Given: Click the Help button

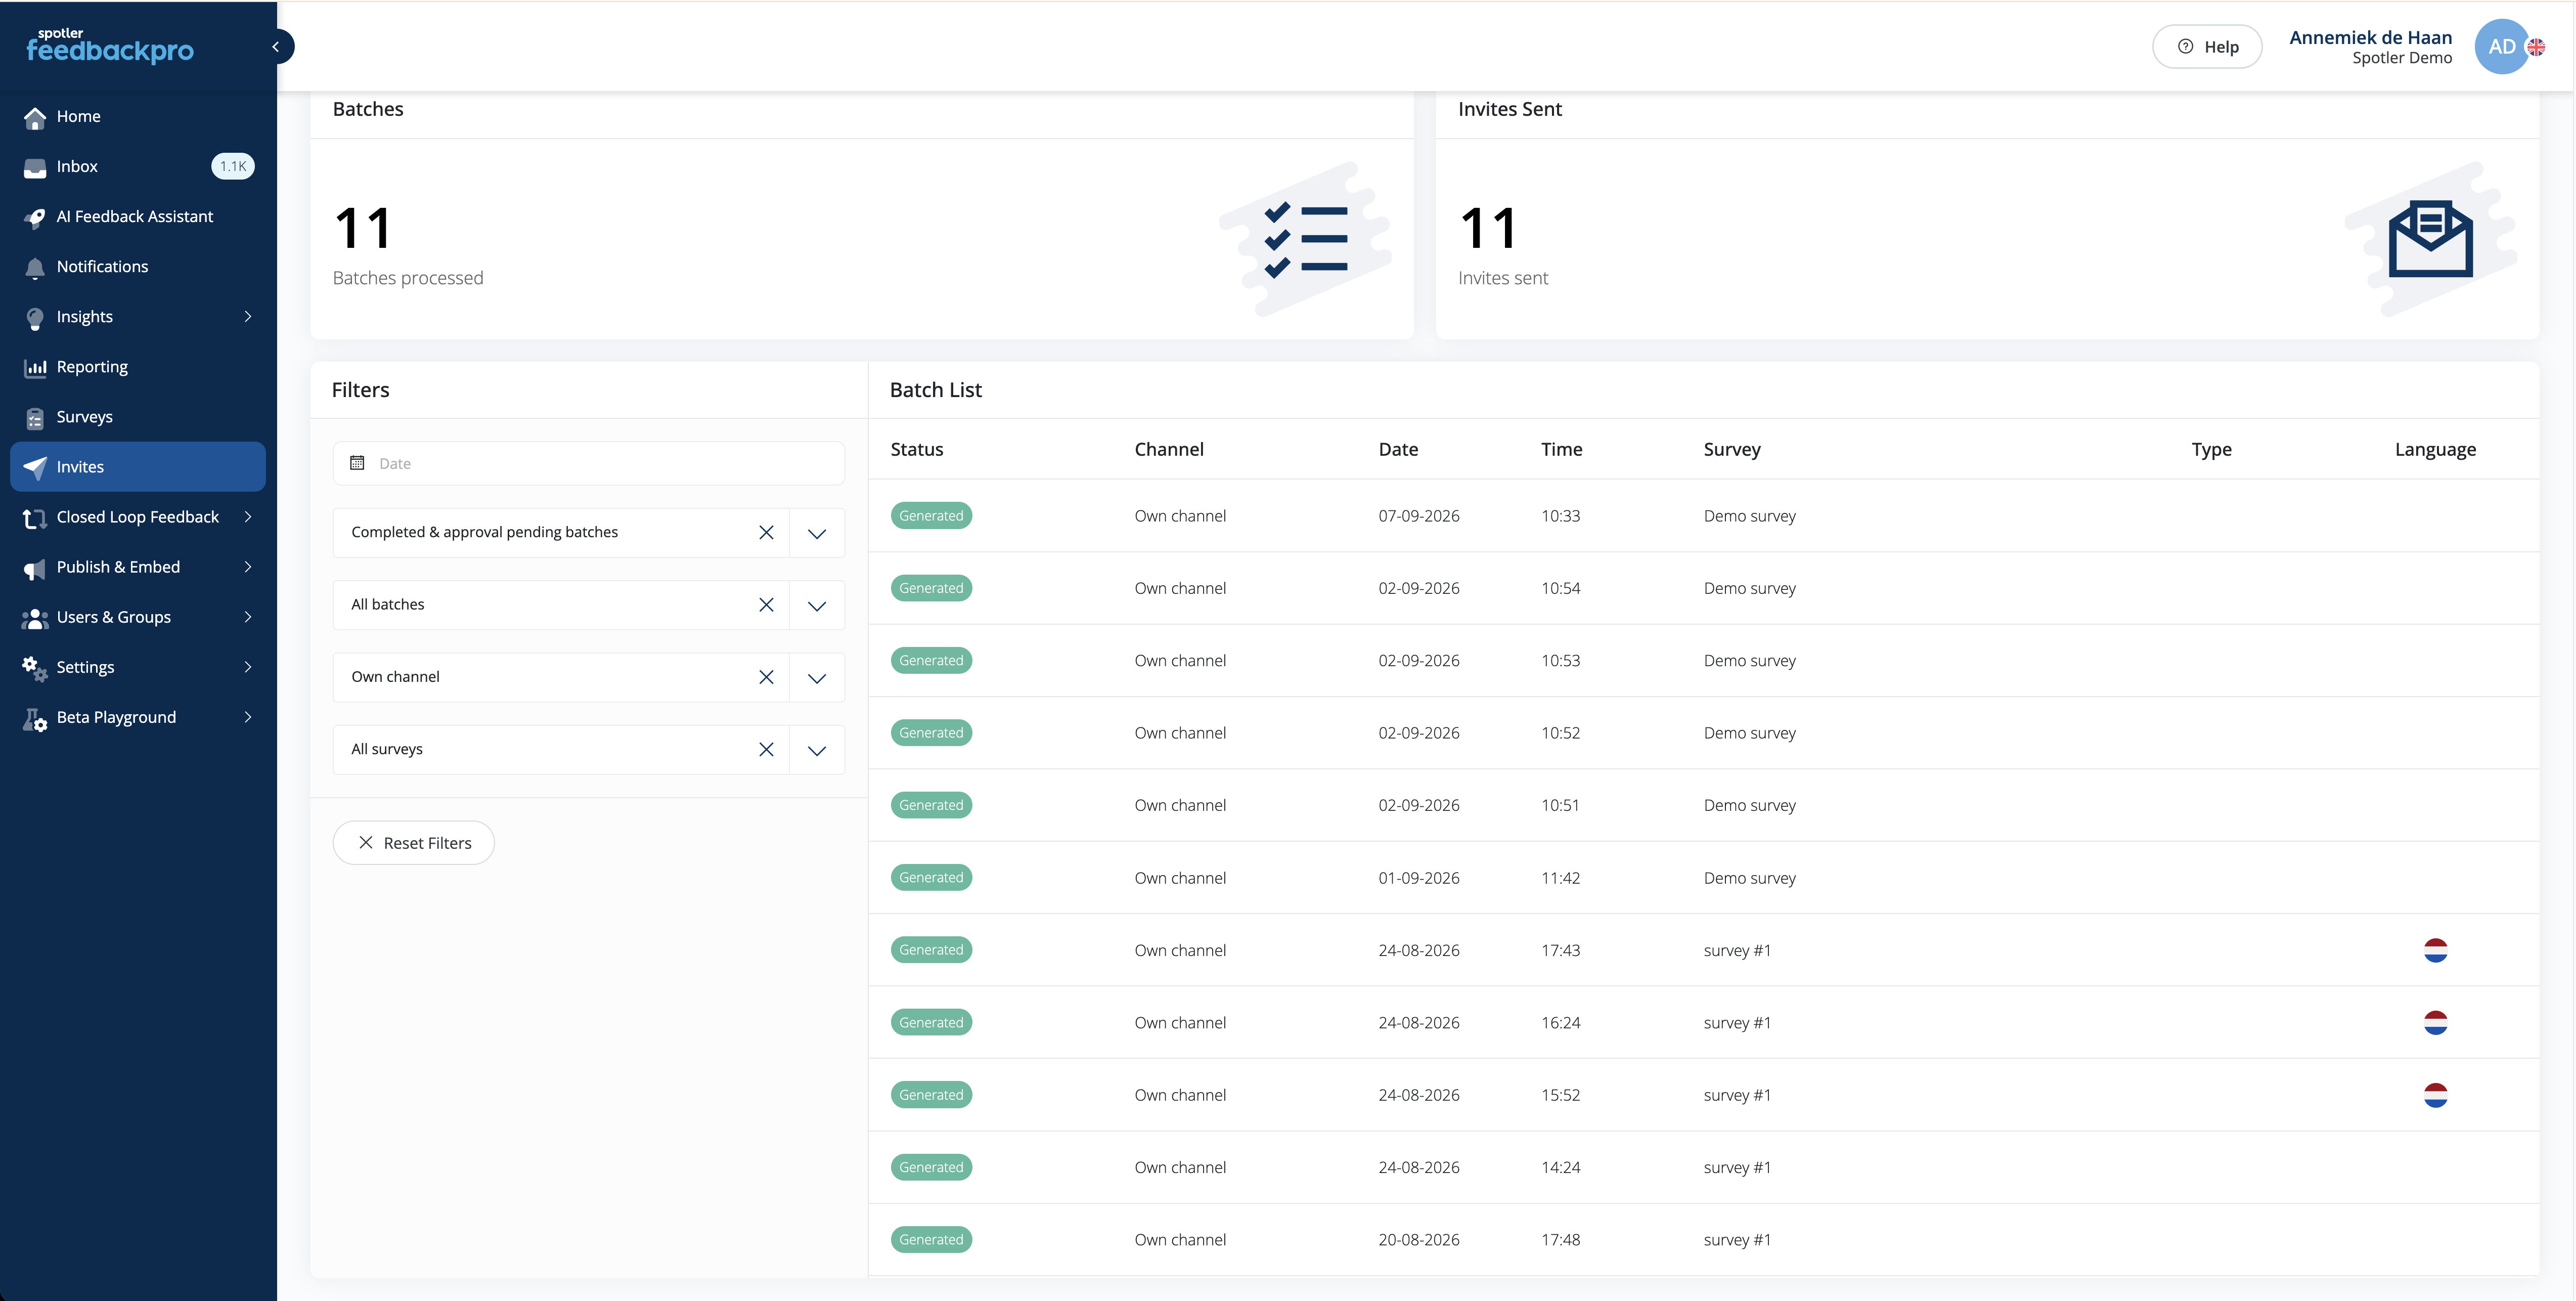Looking at the screenshot, I should coord(2207,47).
